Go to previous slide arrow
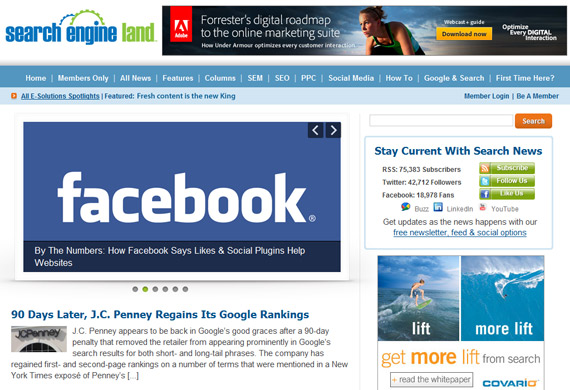Viewport: 570px width, 390px height. (316, 130)
